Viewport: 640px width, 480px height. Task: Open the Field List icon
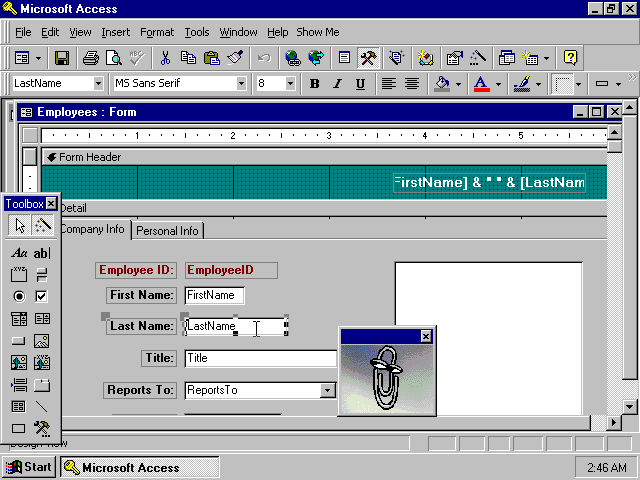click(x=344, y=58)
